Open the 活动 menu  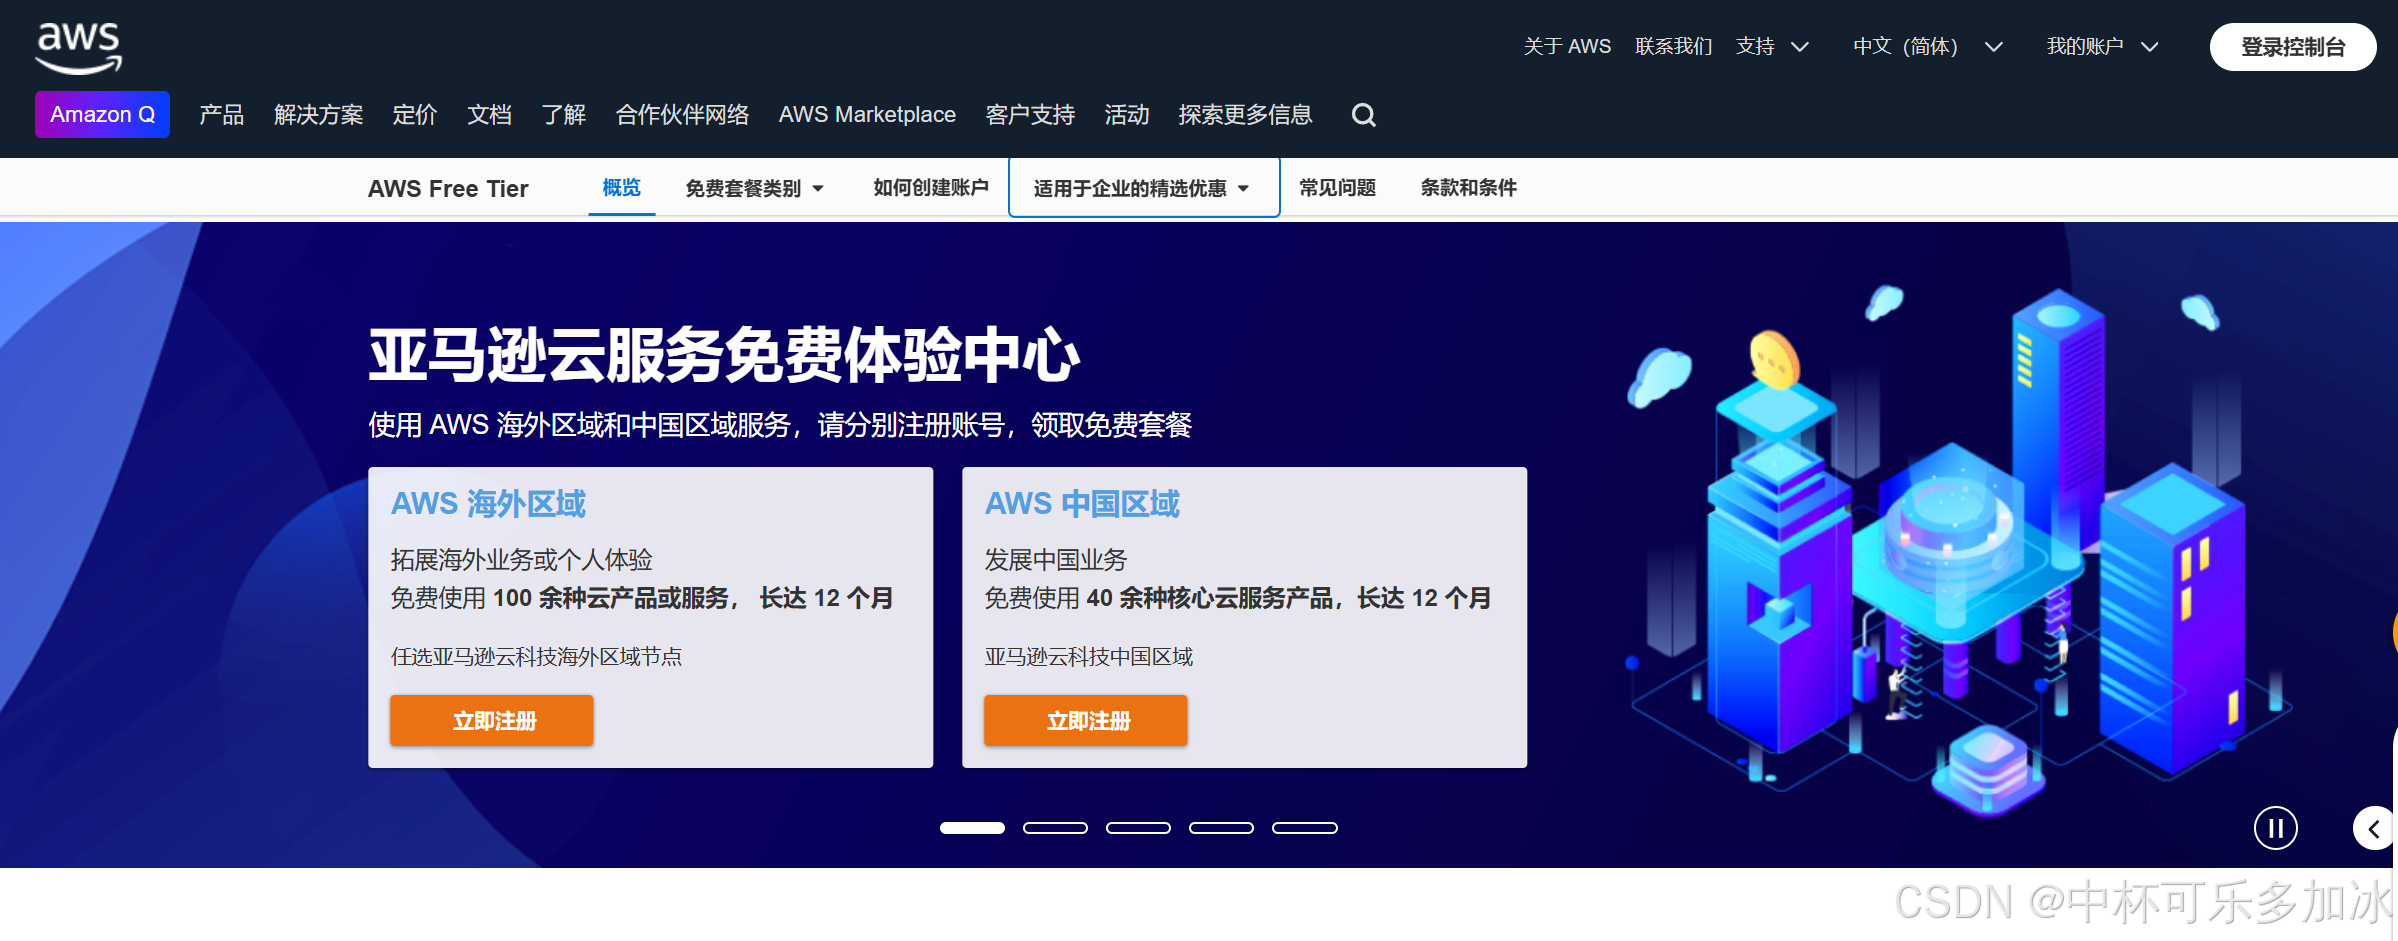[1126, 115]
